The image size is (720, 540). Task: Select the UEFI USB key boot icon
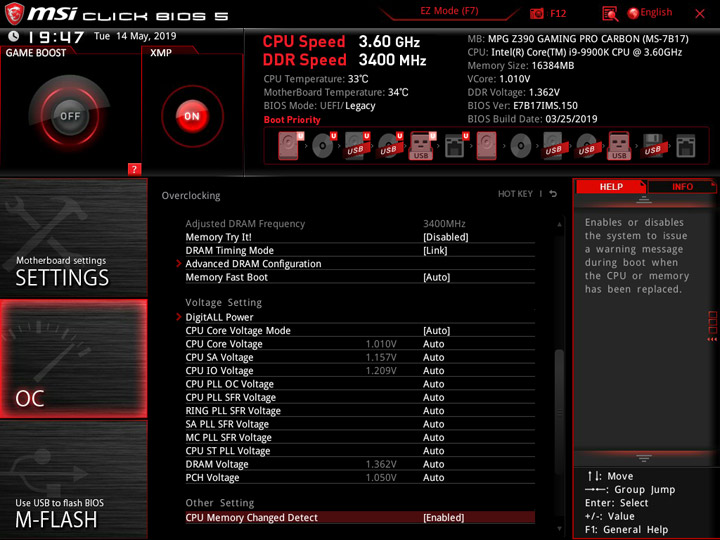[422, 146]
